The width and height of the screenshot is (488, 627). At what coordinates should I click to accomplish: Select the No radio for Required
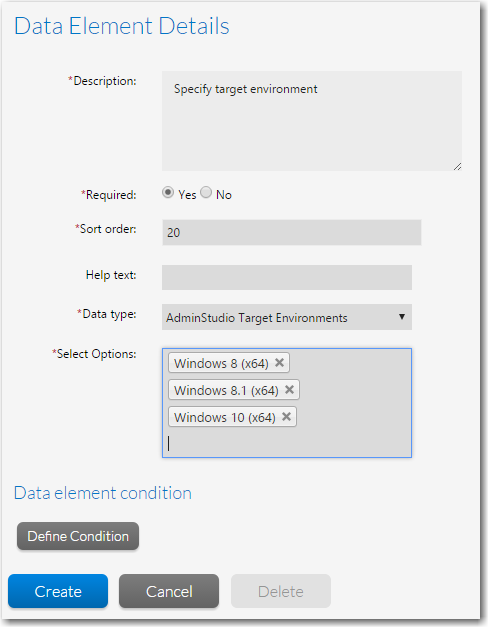tap(206, 192)
